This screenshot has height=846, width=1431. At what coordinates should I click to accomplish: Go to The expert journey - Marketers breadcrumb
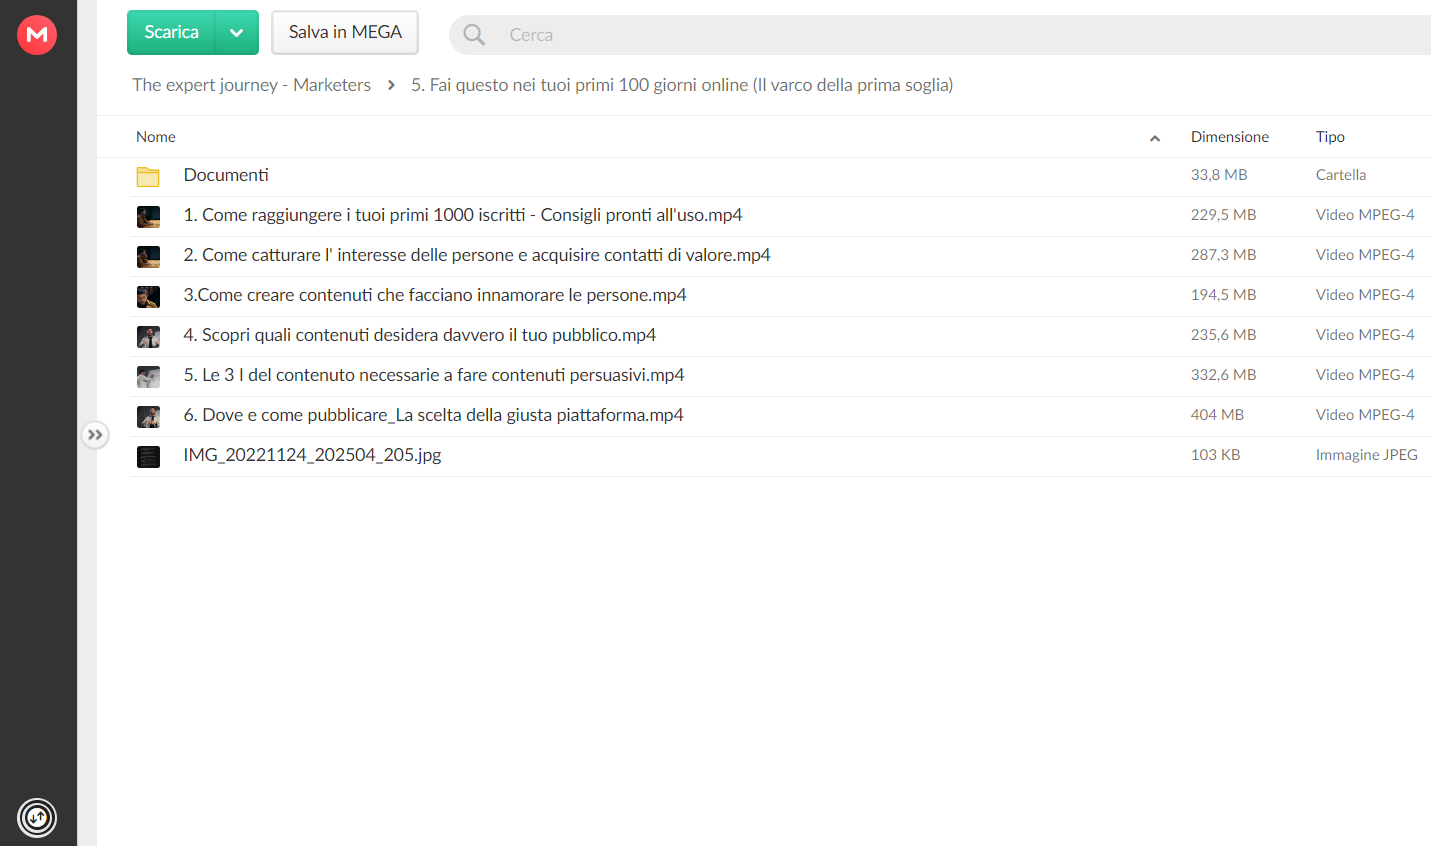pyautogui.click(x=251, y=85)
